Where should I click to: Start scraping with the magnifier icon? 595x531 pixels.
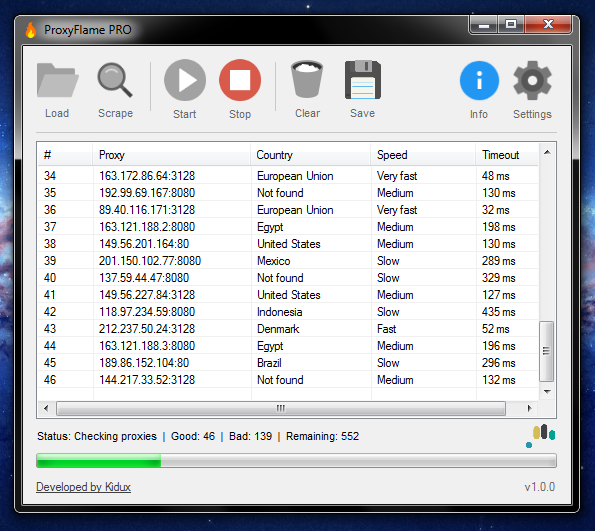pos(115,80)
